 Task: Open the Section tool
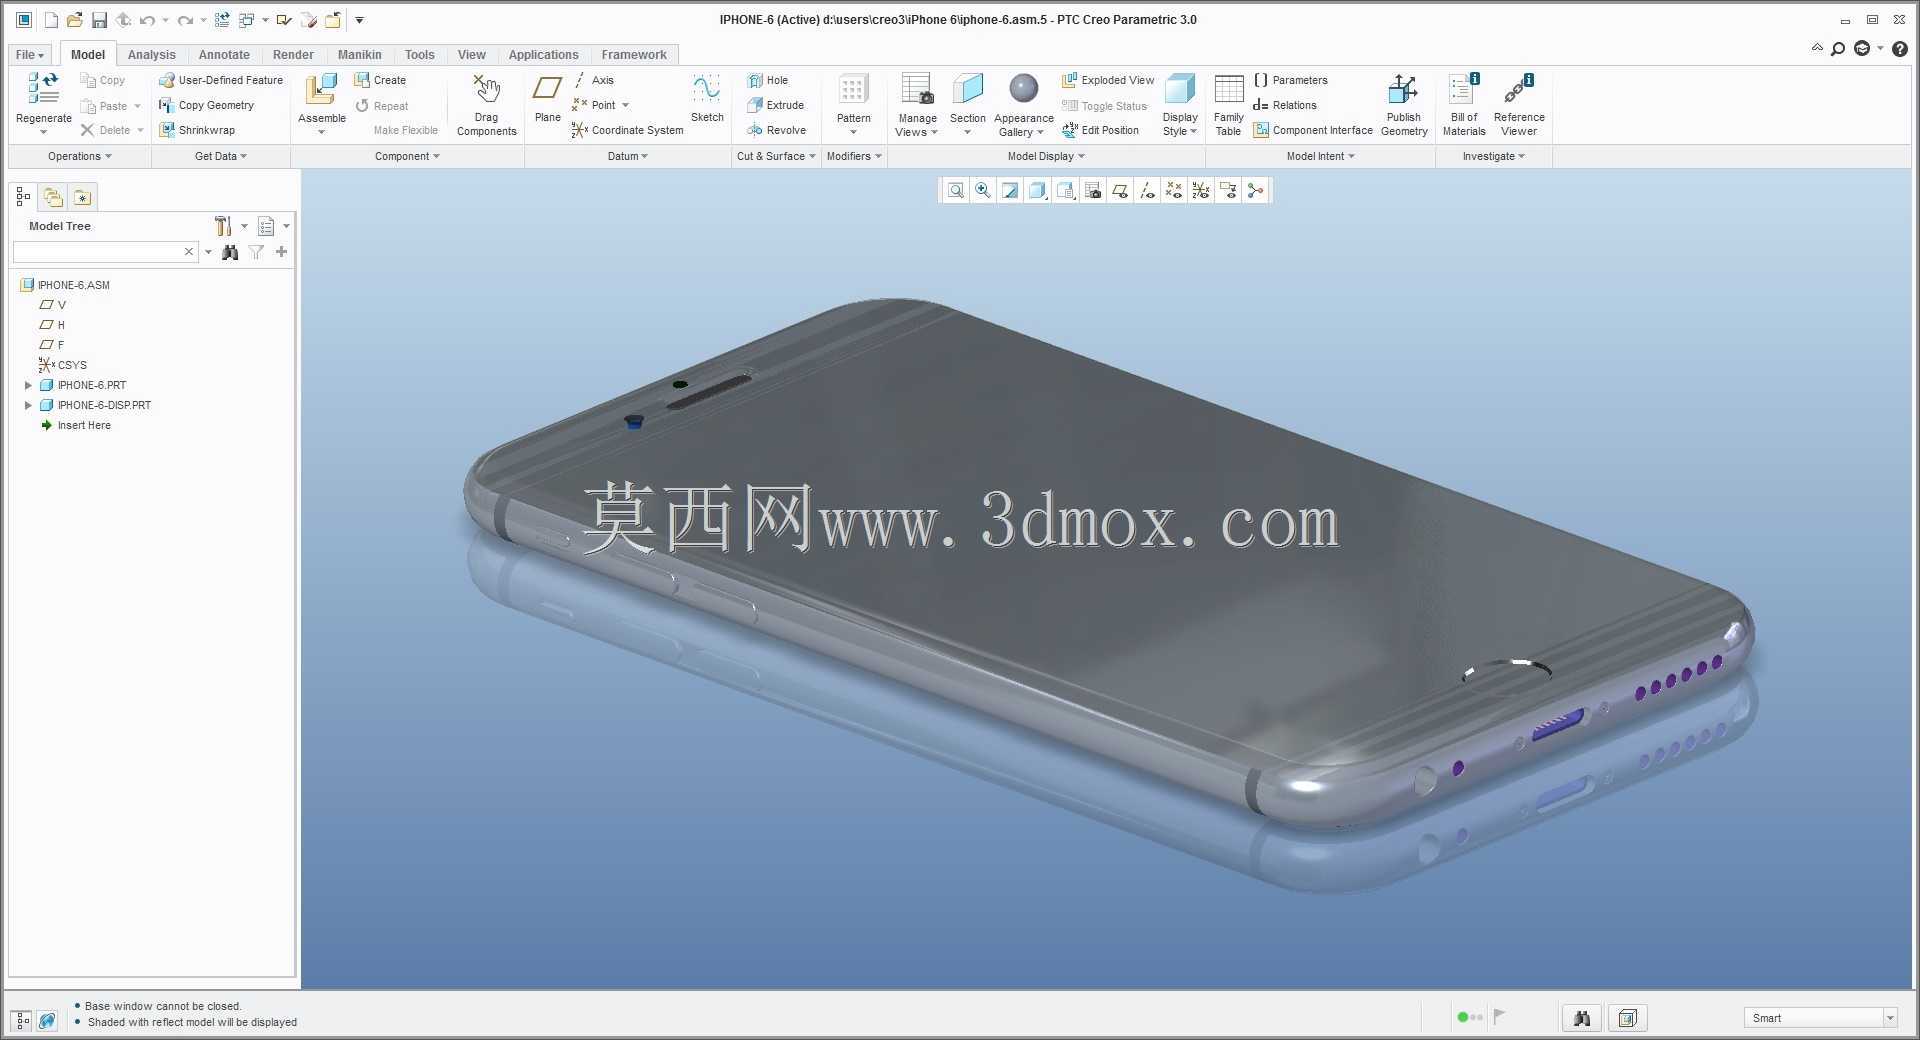click(967, 90)
